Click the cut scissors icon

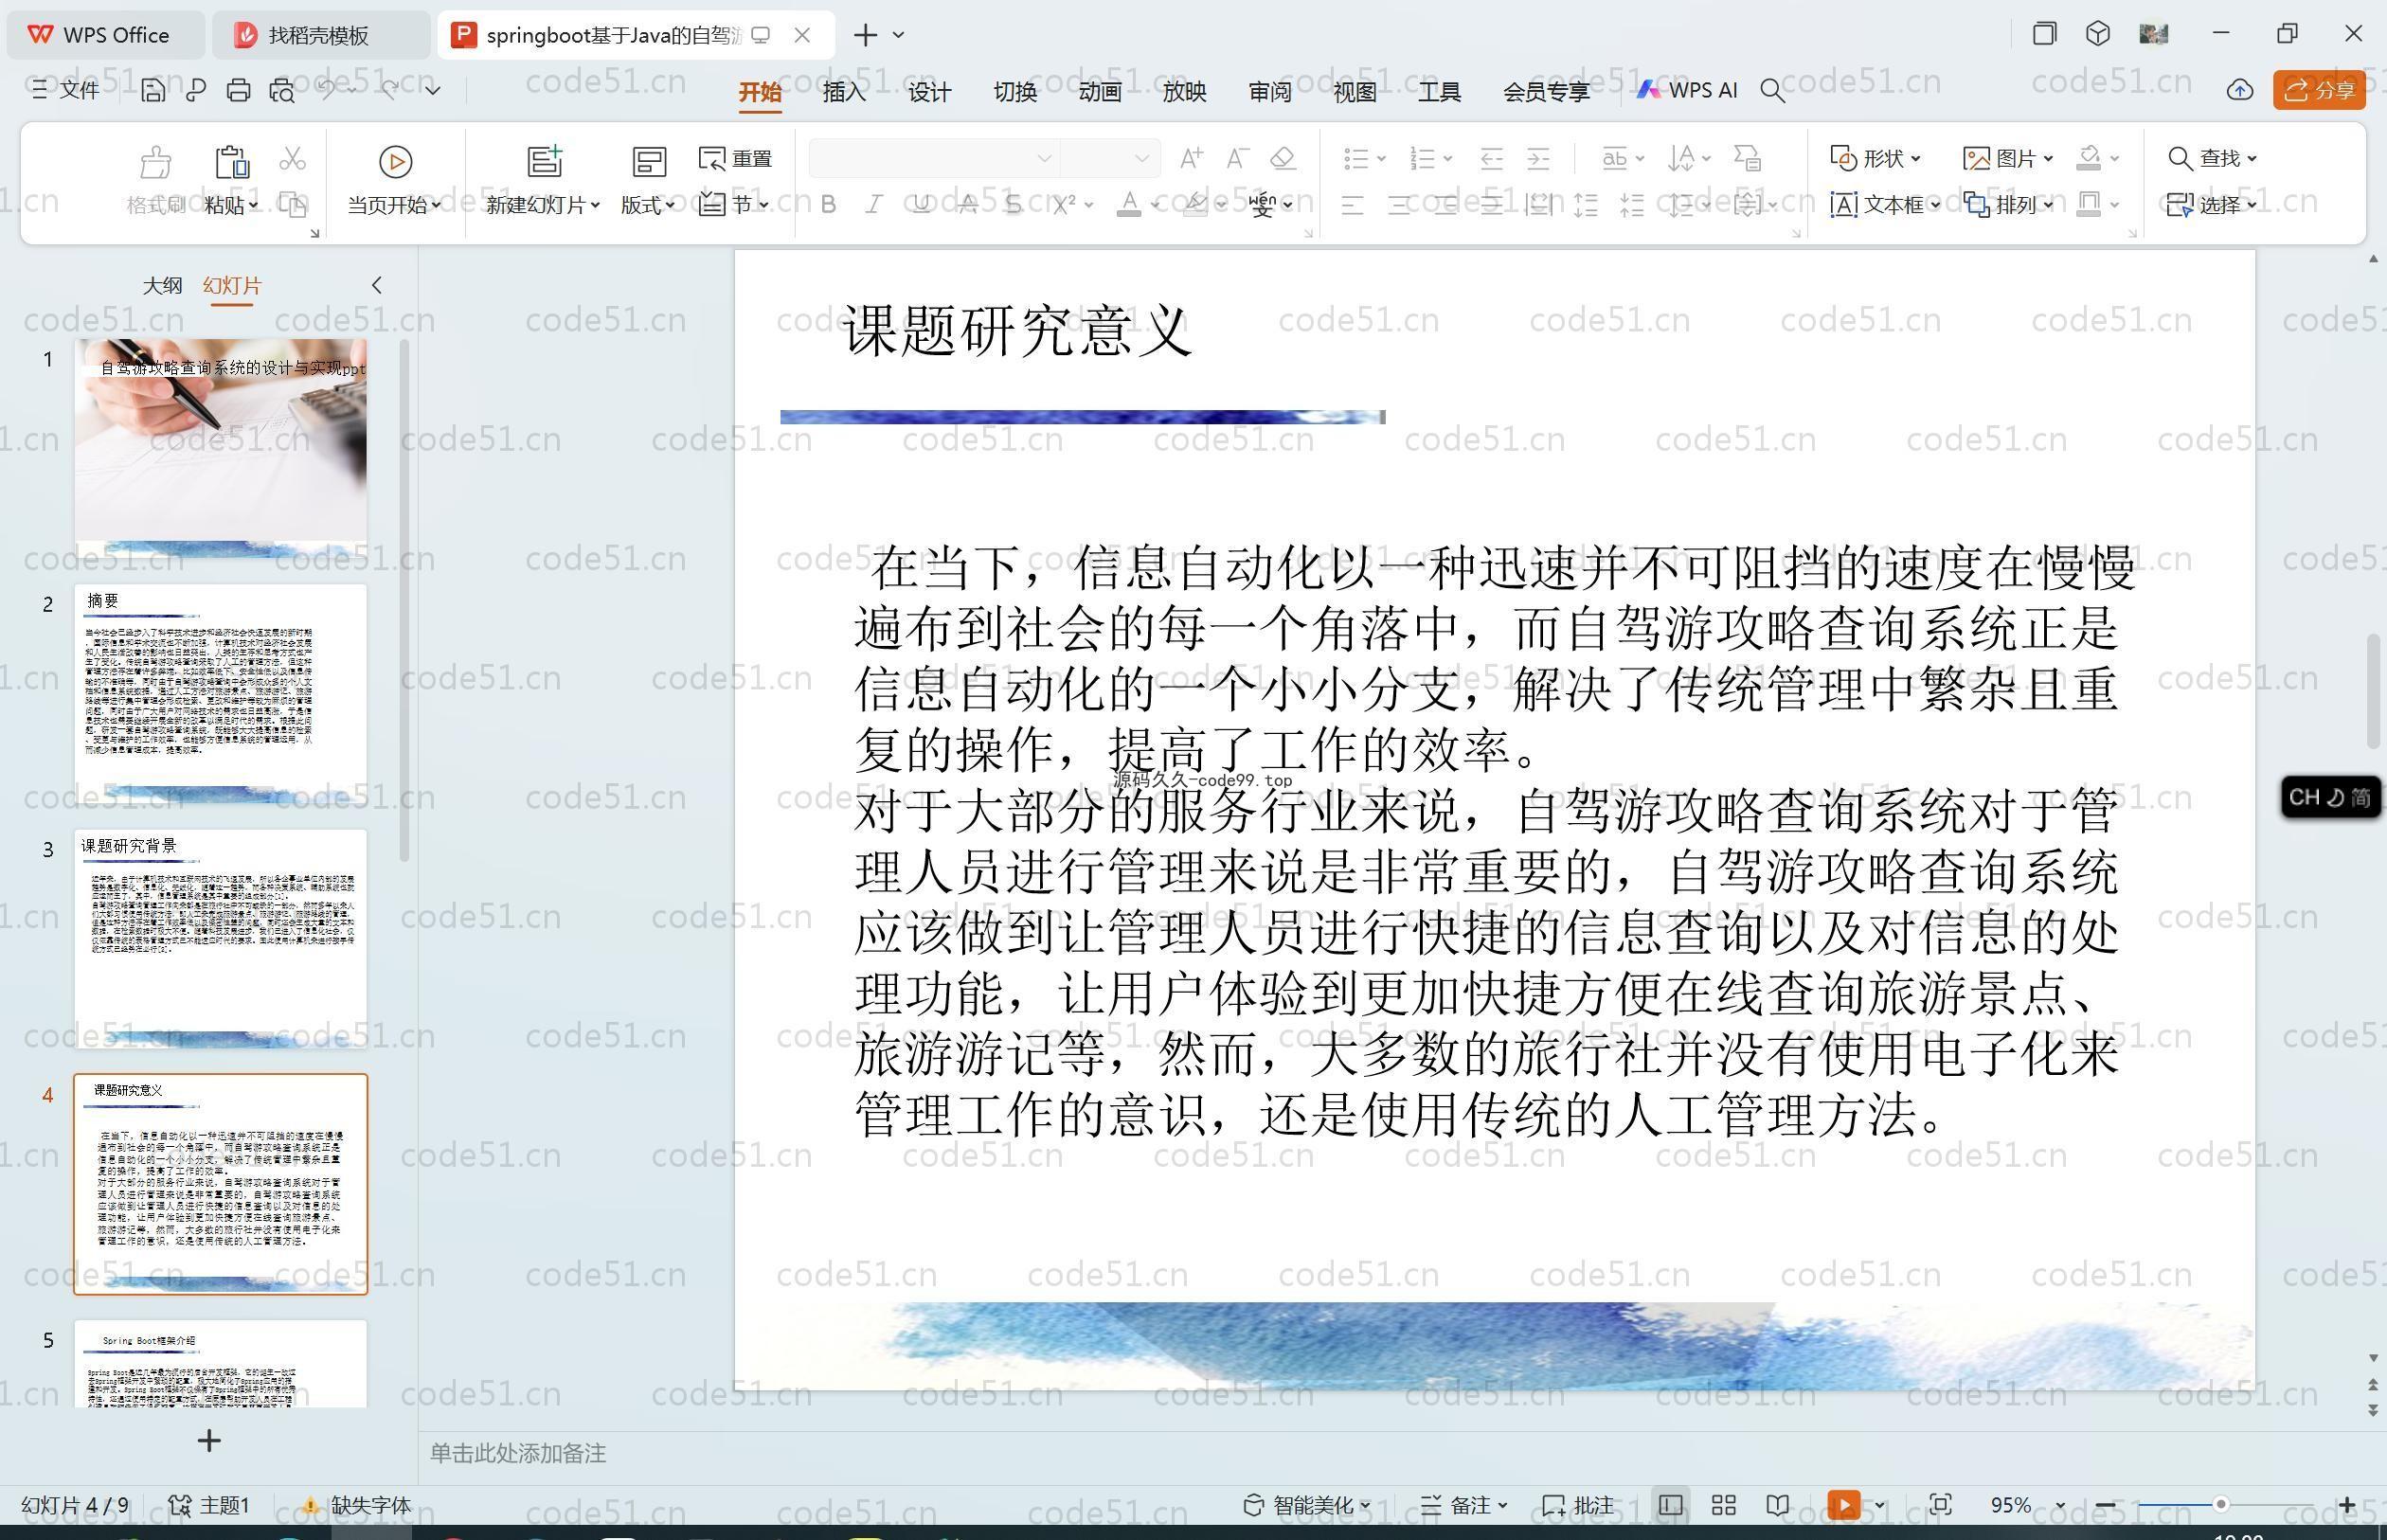click(292, 159)
